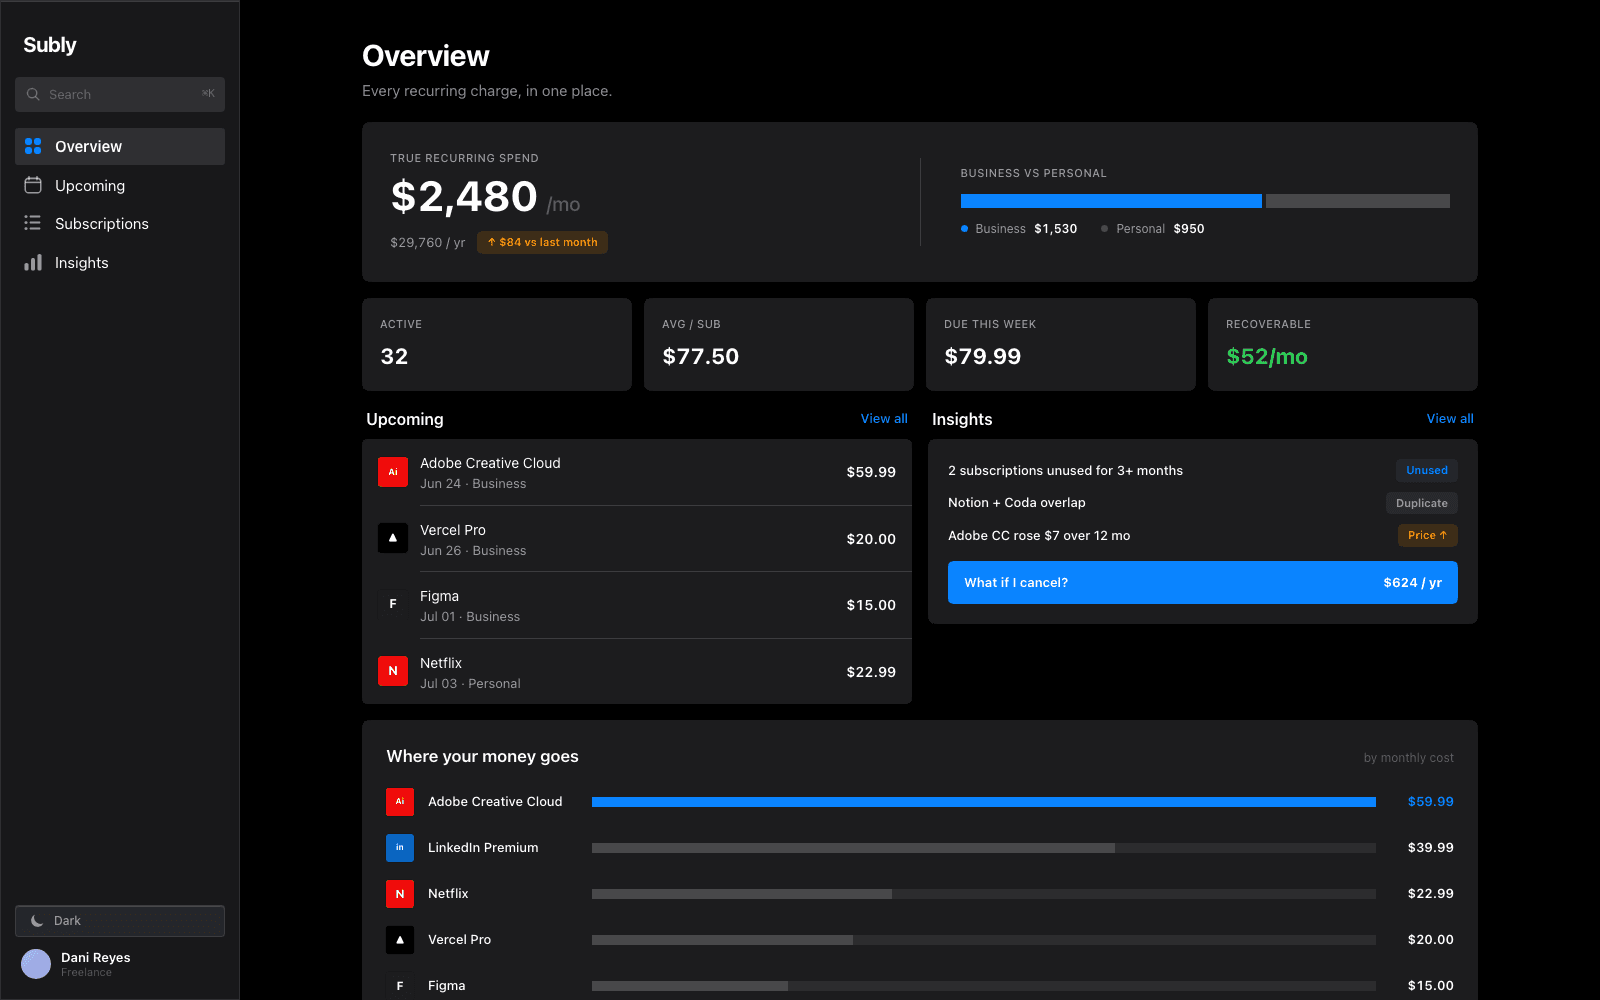
Task: Click LinkedIn Premium icon in spending chart
Action: (400, 847)
